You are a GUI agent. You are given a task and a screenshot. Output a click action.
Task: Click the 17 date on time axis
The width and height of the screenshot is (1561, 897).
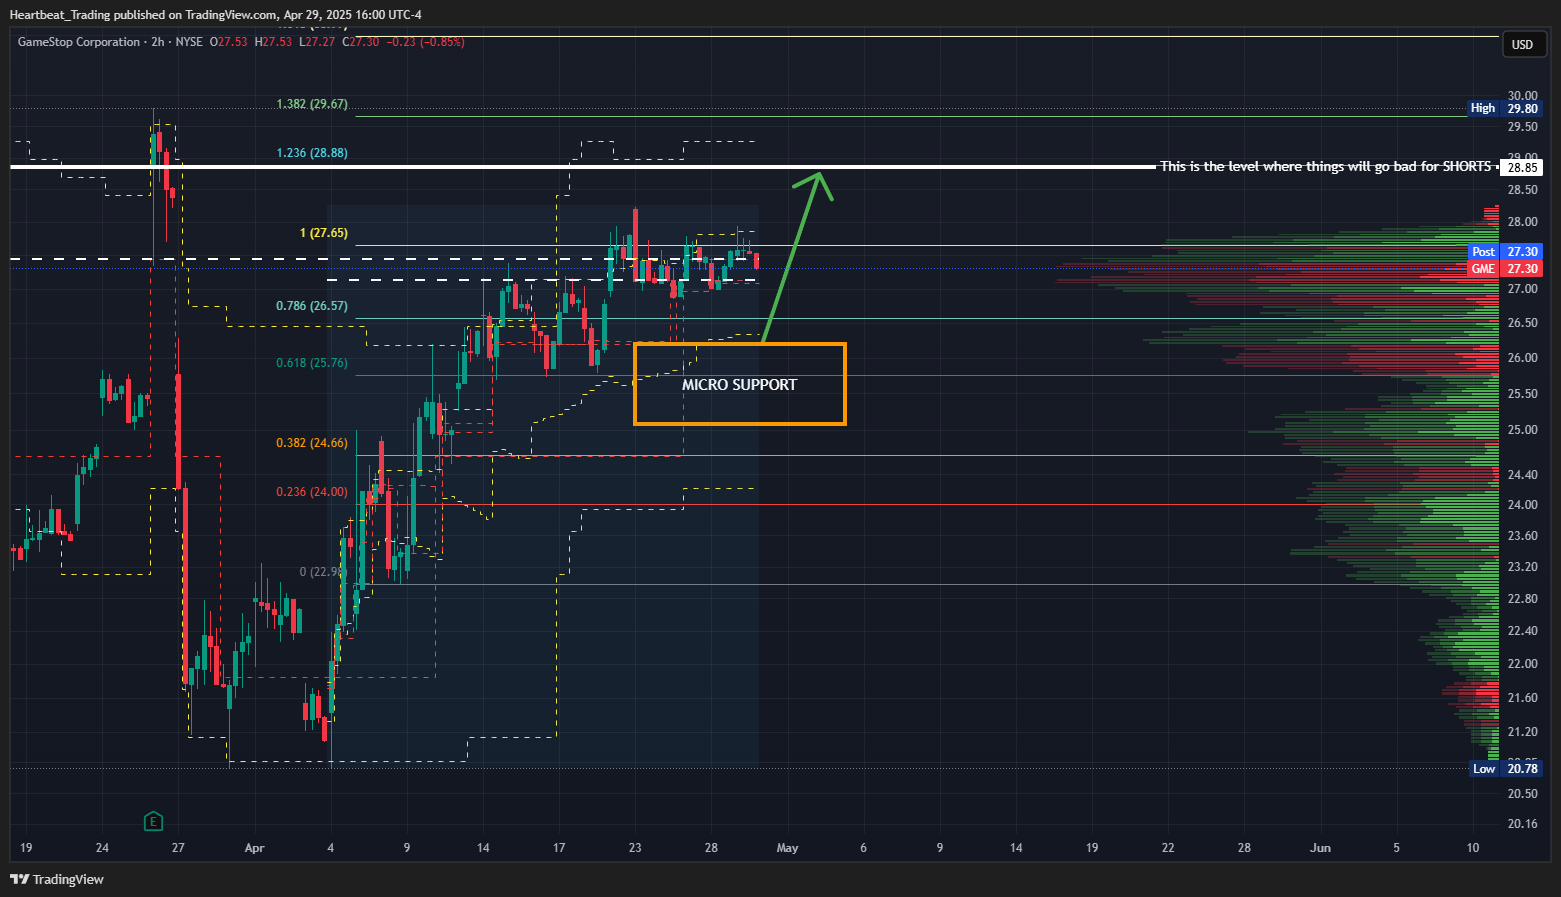(559, 848)
